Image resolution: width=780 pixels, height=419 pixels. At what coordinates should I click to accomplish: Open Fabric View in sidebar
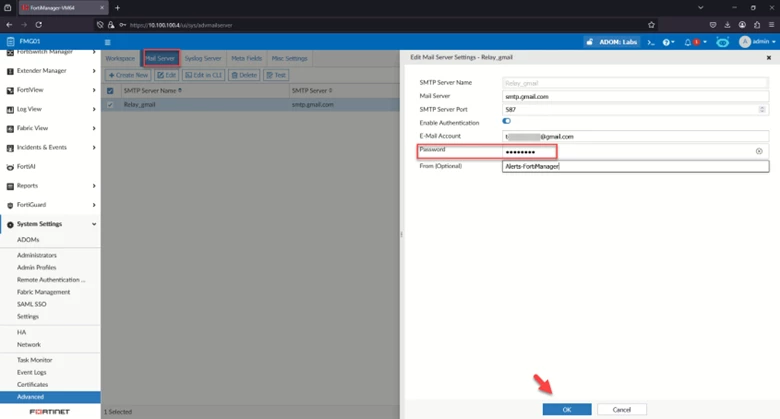(x=32, y=128)
